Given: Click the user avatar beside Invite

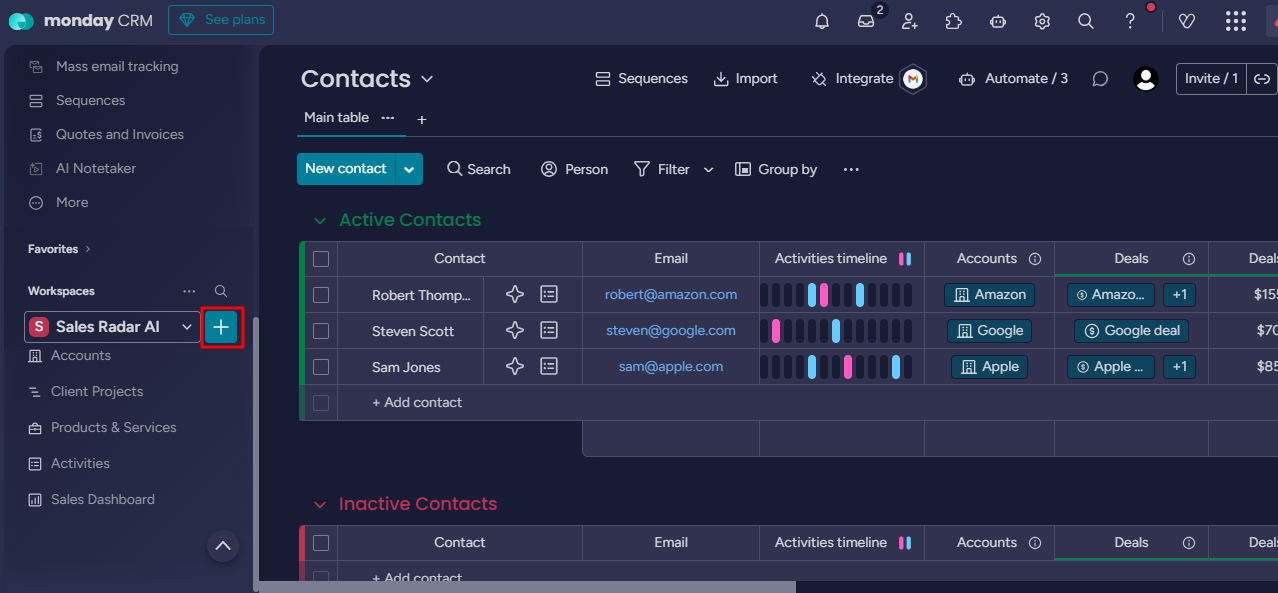Looking at the screenshot, I should coord(1146,79).
